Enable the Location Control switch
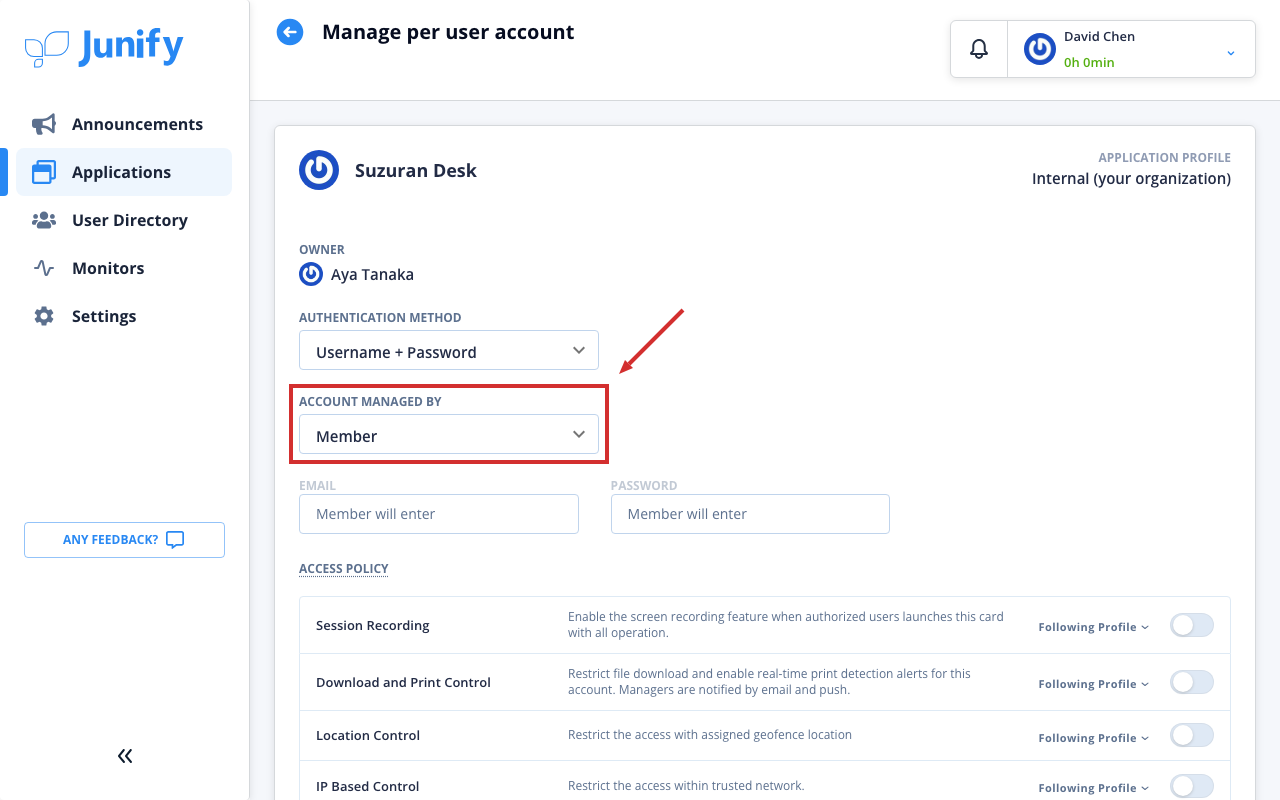 [x=1192, y=736]
